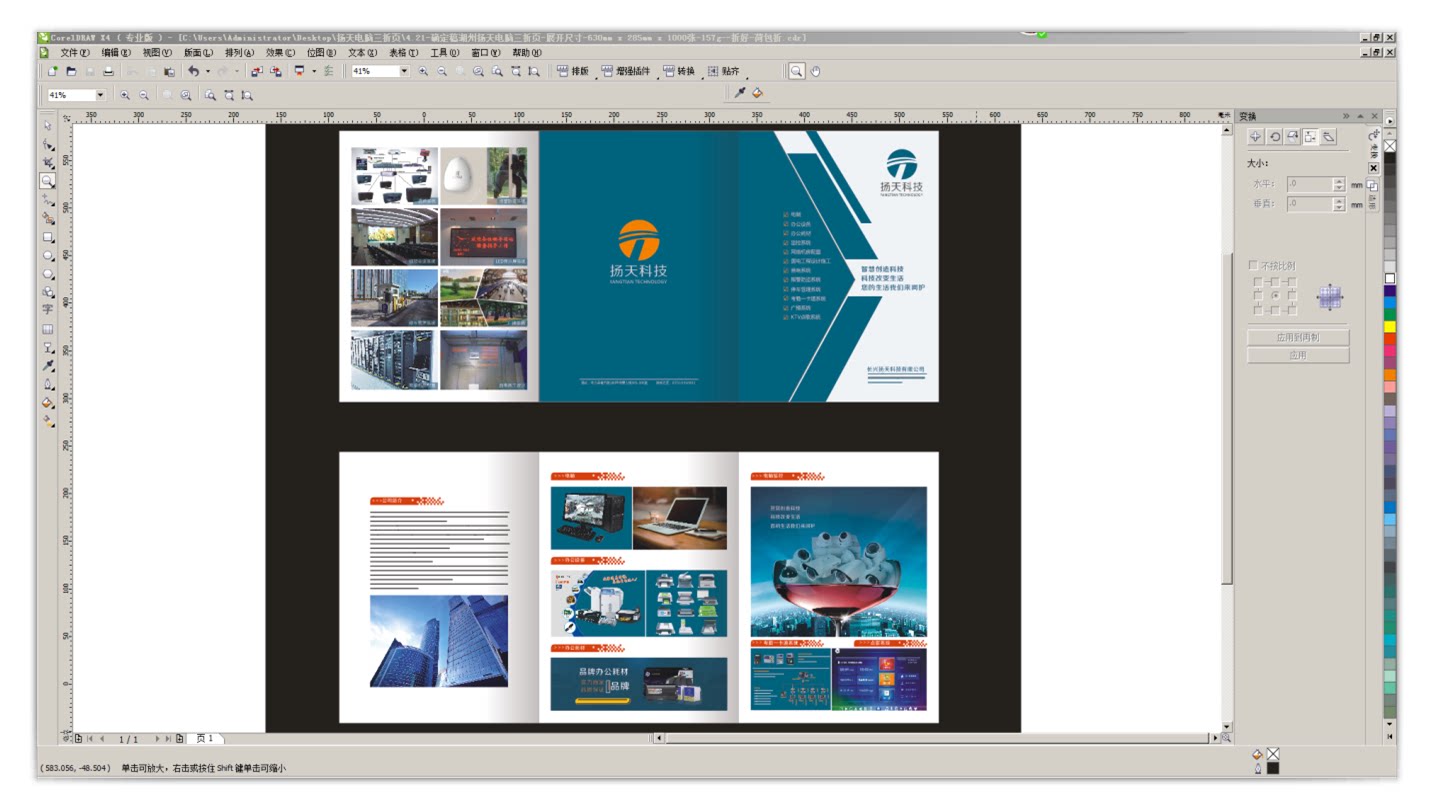This screenshot has height=809, width=1435.
Task: Check the bottom-left anchor point box
Action: coord(1258,309)
